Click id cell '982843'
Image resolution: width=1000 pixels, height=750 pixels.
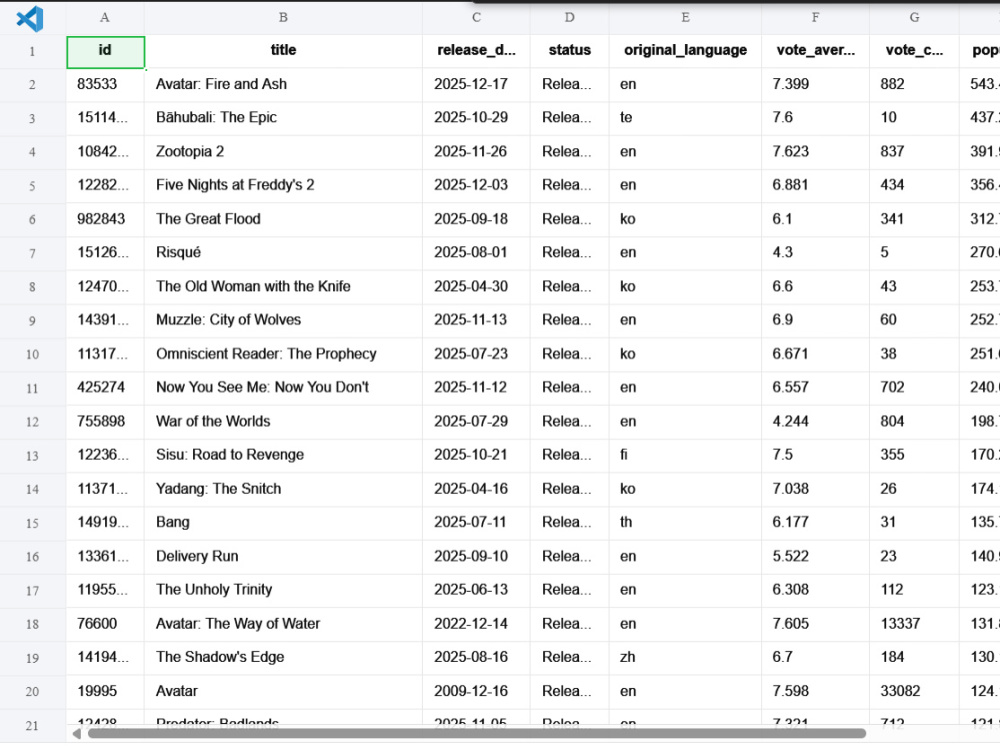[x=105, y=219]
